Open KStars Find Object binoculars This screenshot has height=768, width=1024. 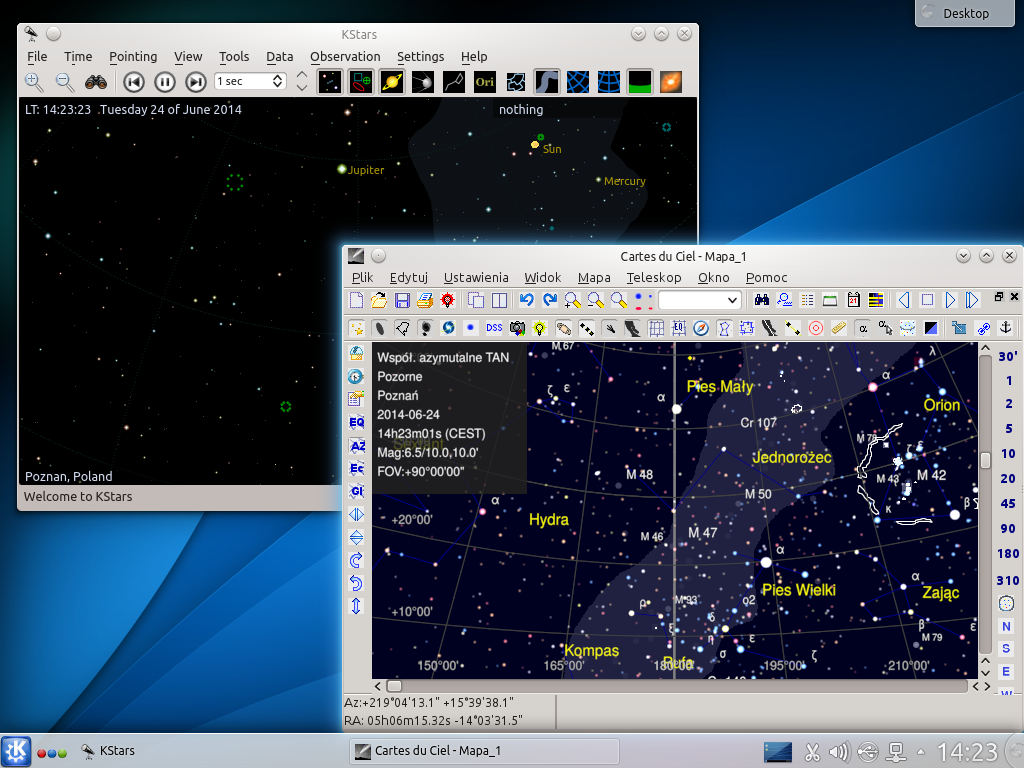coord(96,82)
